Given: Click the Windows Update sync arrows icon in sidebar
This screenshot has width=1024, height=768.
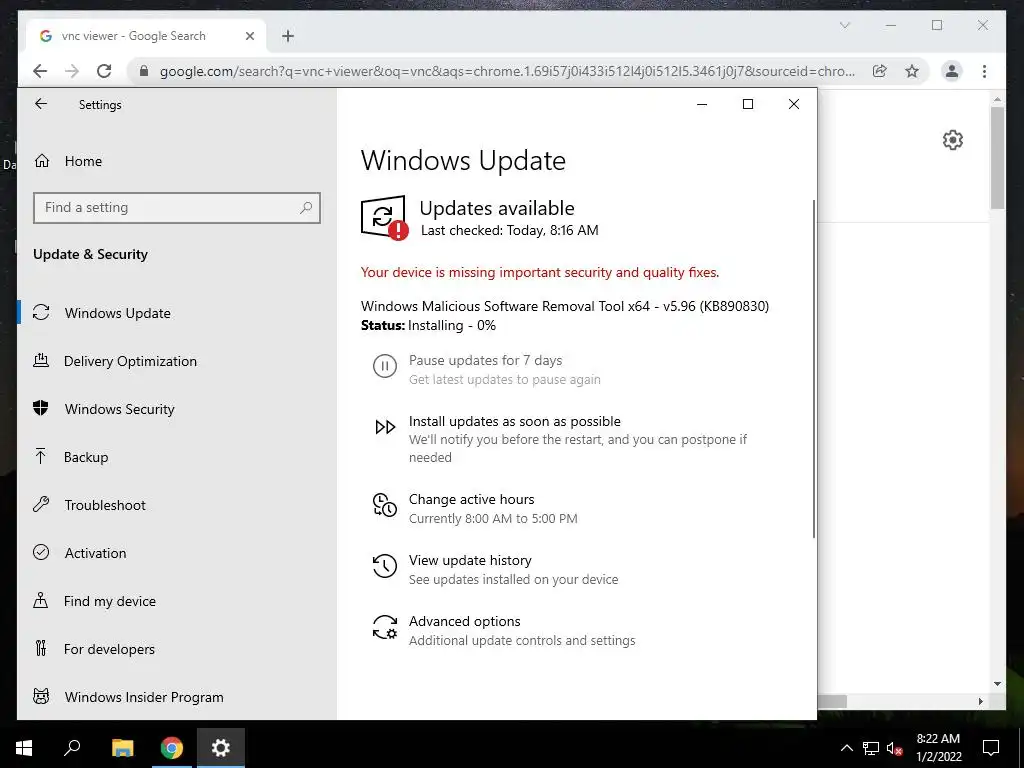Looking at the screenshot, I should coord(41,312).
